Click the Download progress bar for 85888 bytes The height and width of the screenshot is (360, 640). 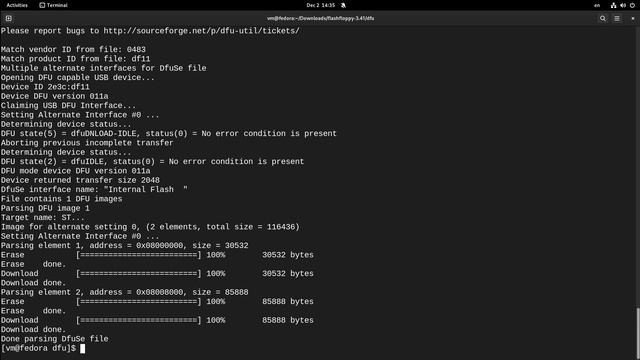pos(138,320)
